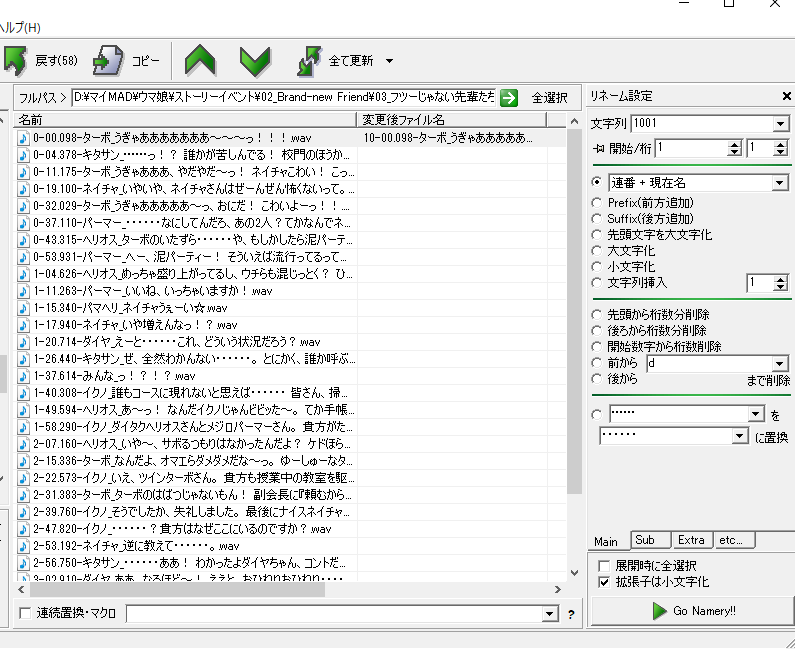Select file 0-00.098-ターボ_うぎゃああ wav icon
This screenshot has height=649, width=795.
[x=23, y=138]
